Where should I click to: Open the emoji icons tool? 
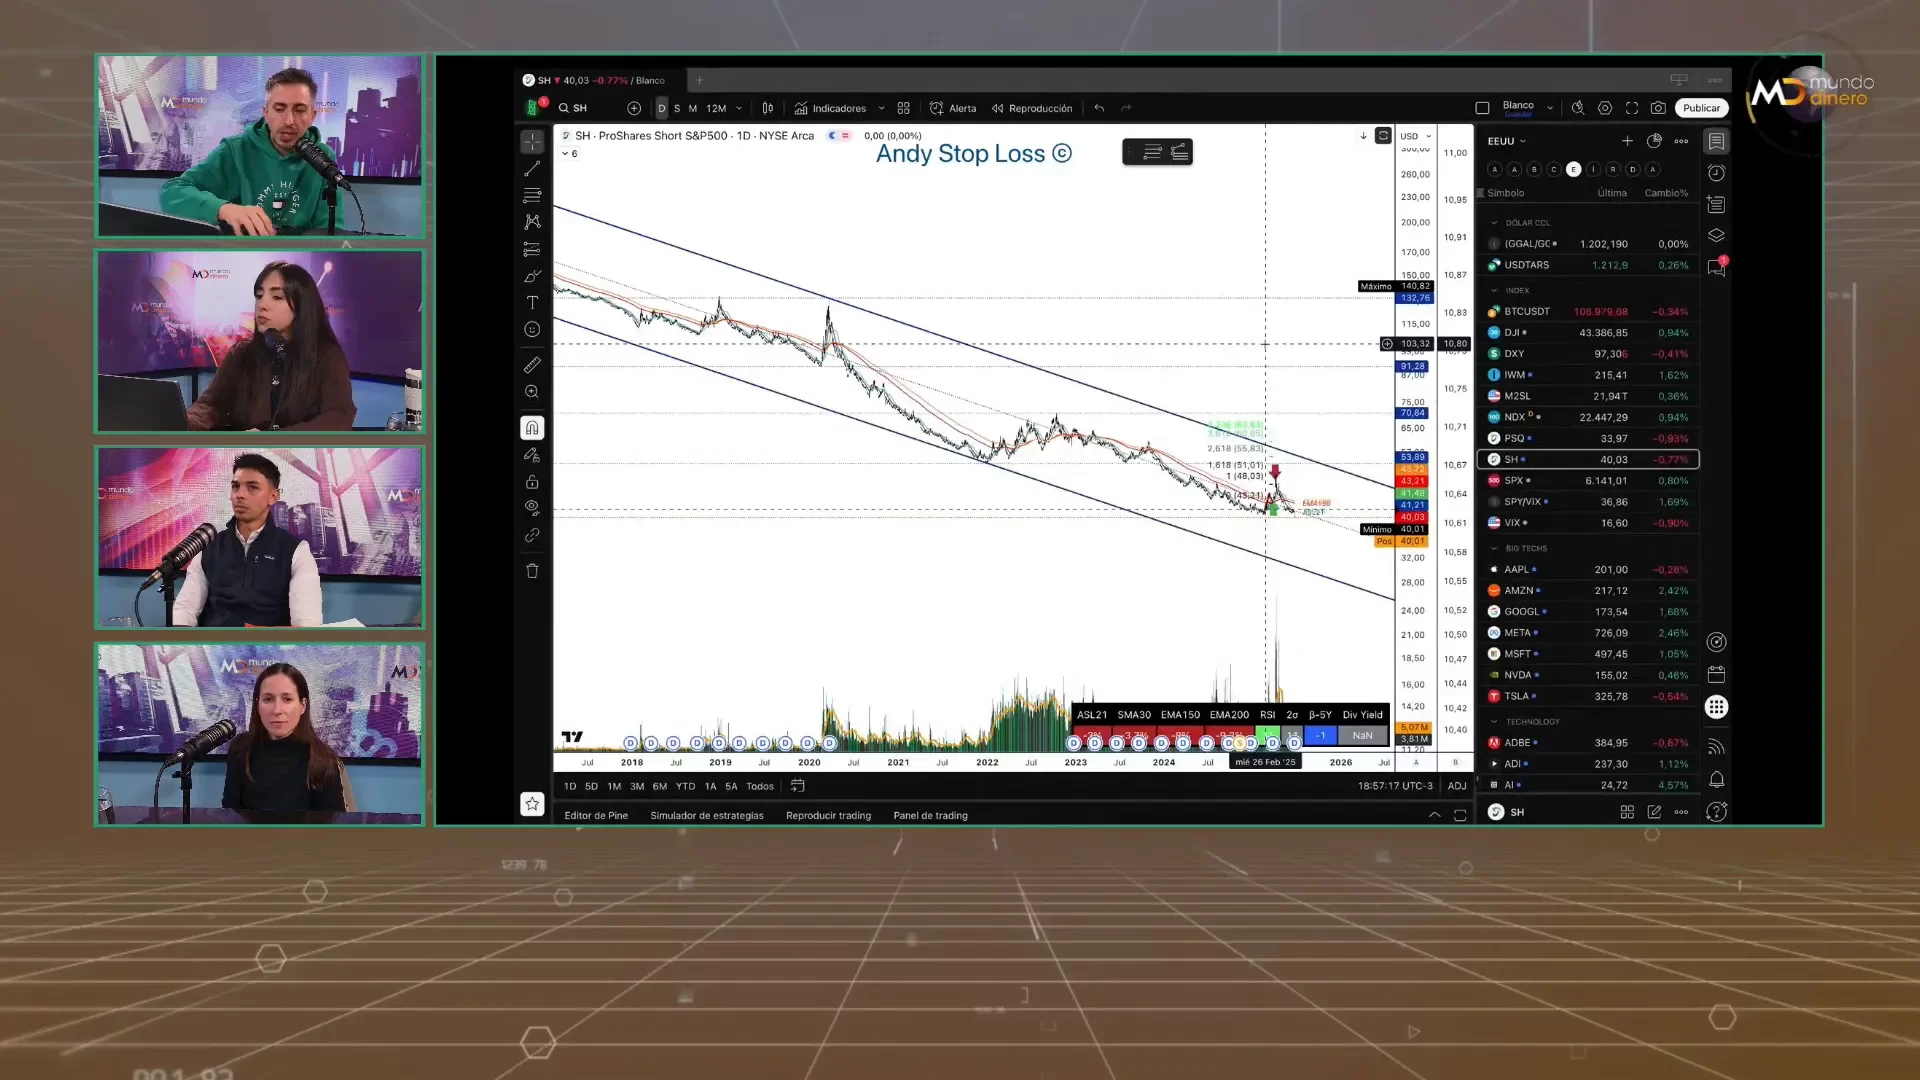532,329
